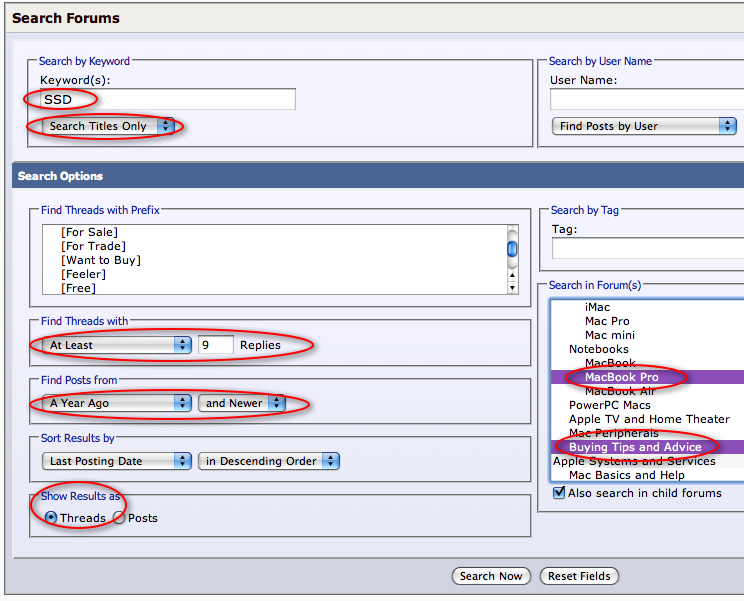Select Apple TV and Home Theater forum
744x601 pixels.
coord(649,419)
